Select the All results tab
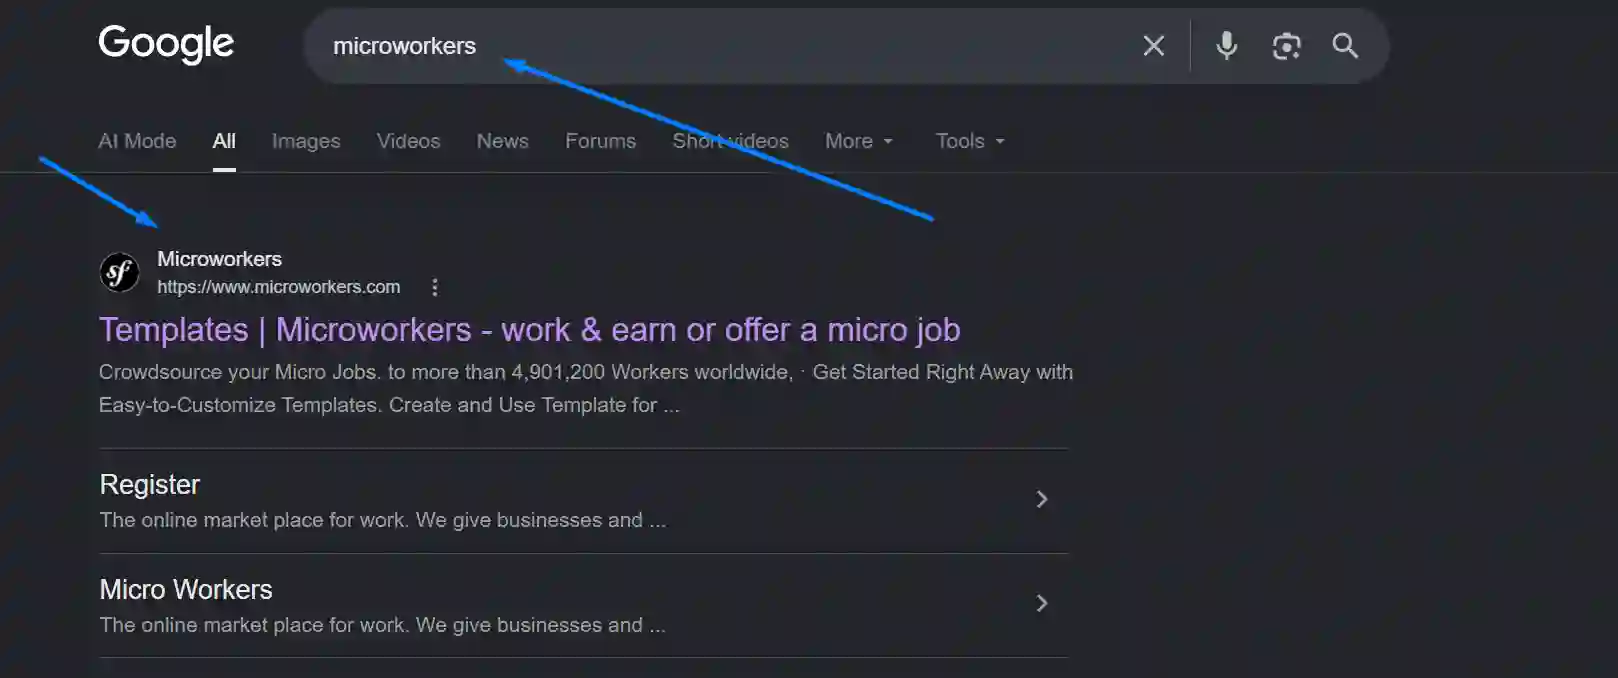 (x=224, y=141)
